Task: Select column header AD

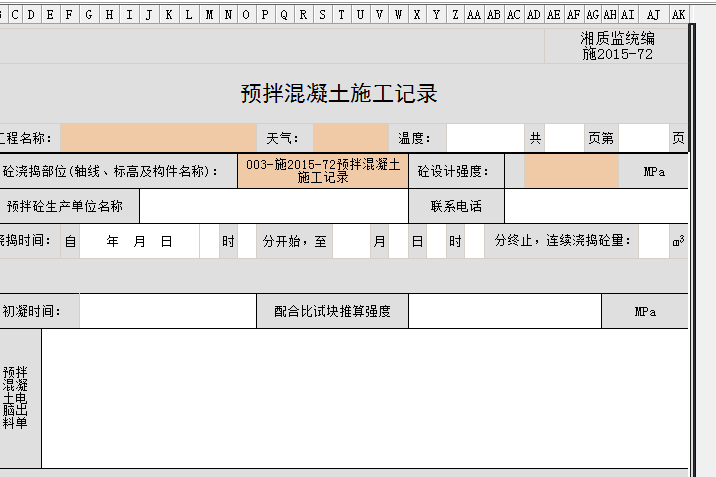Action: tap(533, 14)
